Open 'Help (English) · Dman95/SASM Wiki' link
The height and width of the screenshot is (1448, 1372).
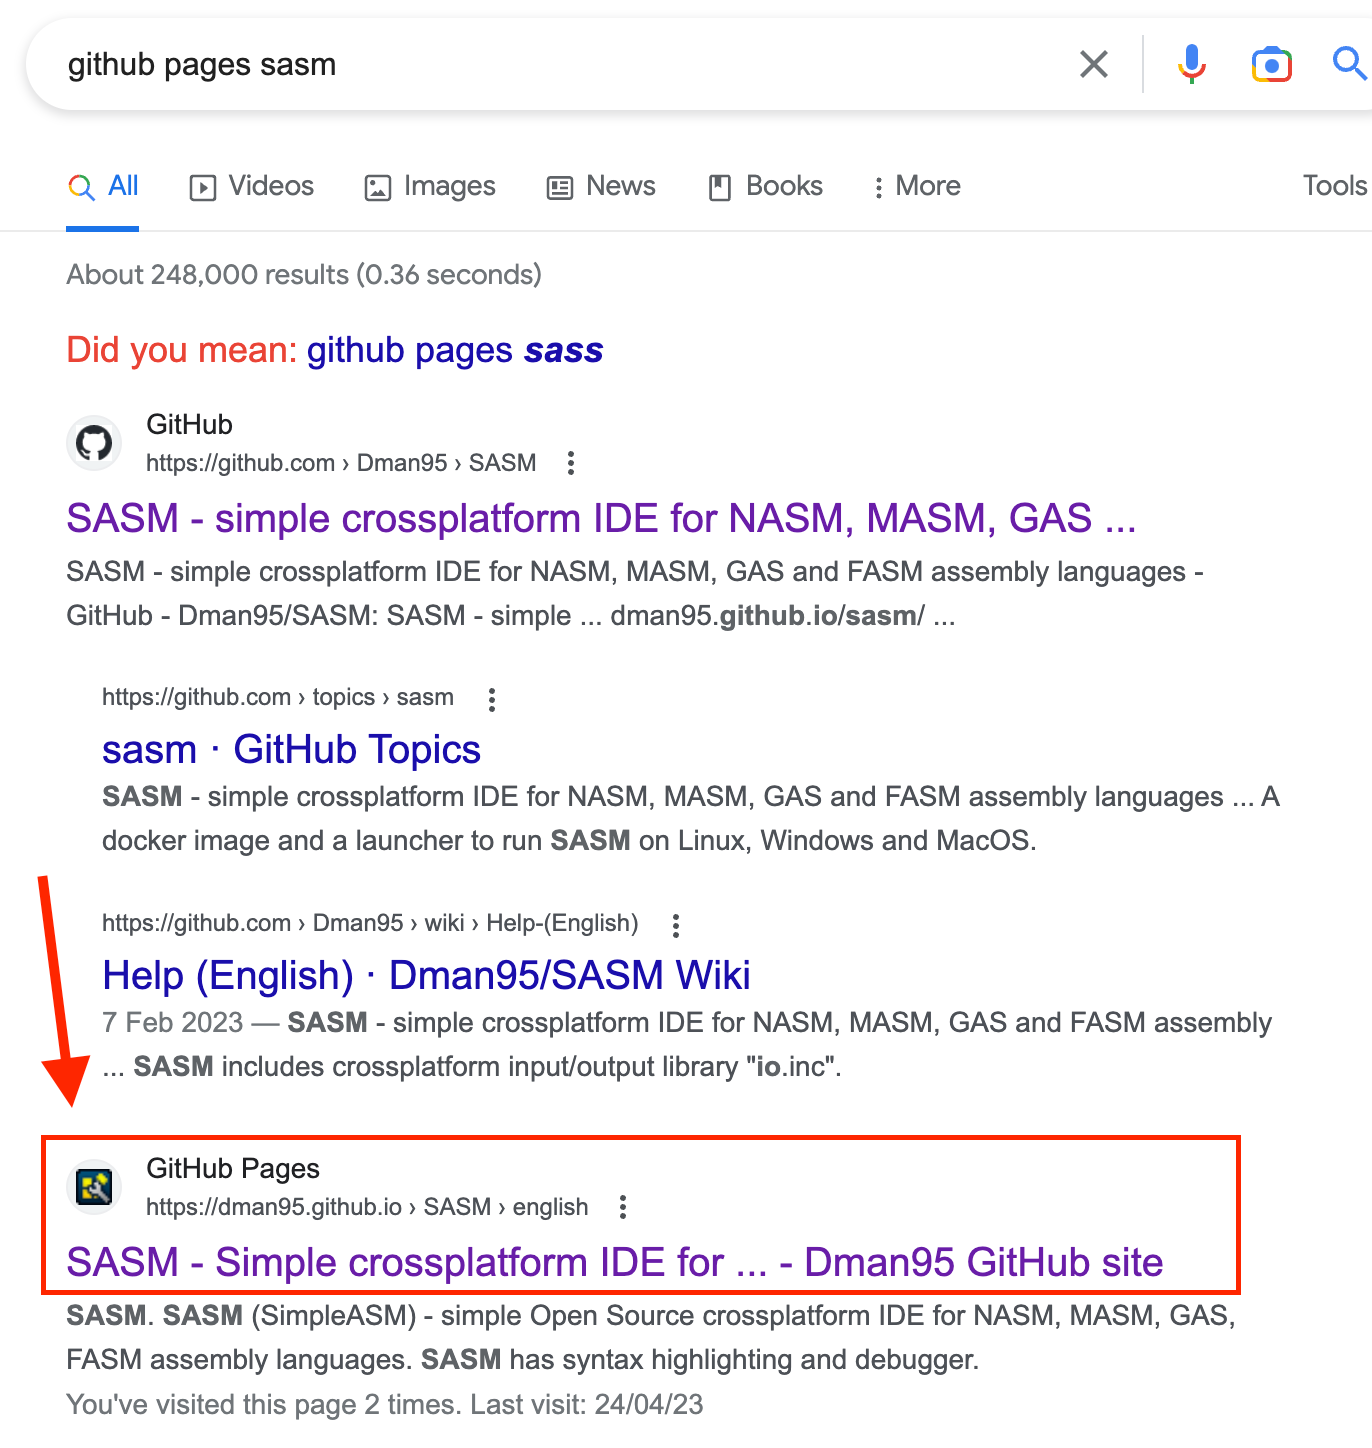[x=426, y=976]
